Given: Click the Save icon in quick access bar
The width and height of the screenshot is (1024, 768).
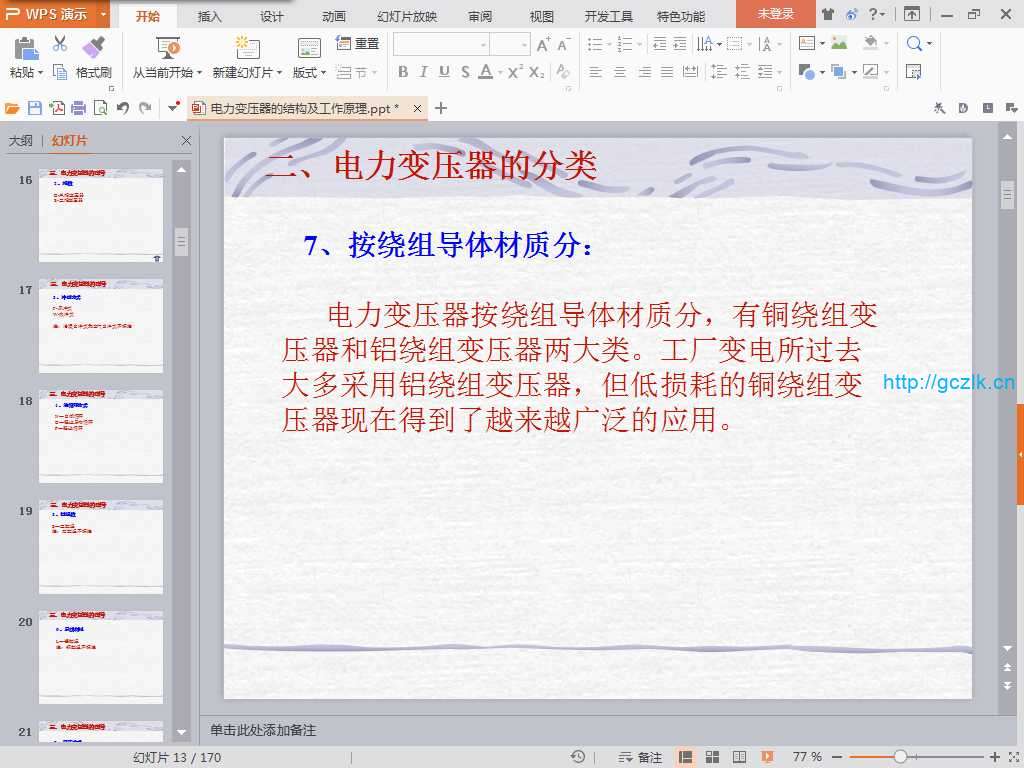Looking at the screenshot, I should [x=35, y=108].
